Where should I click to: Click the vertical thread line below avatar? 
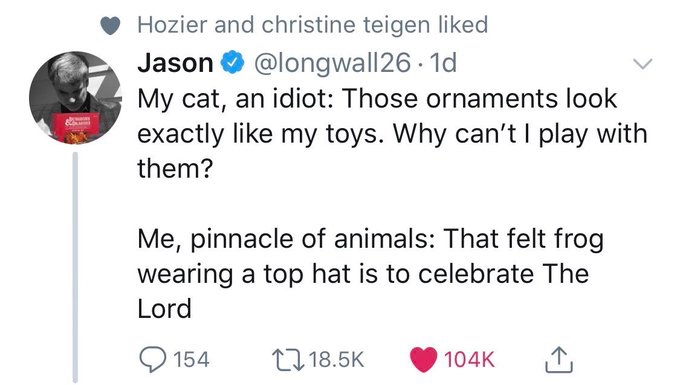[75, 267]
